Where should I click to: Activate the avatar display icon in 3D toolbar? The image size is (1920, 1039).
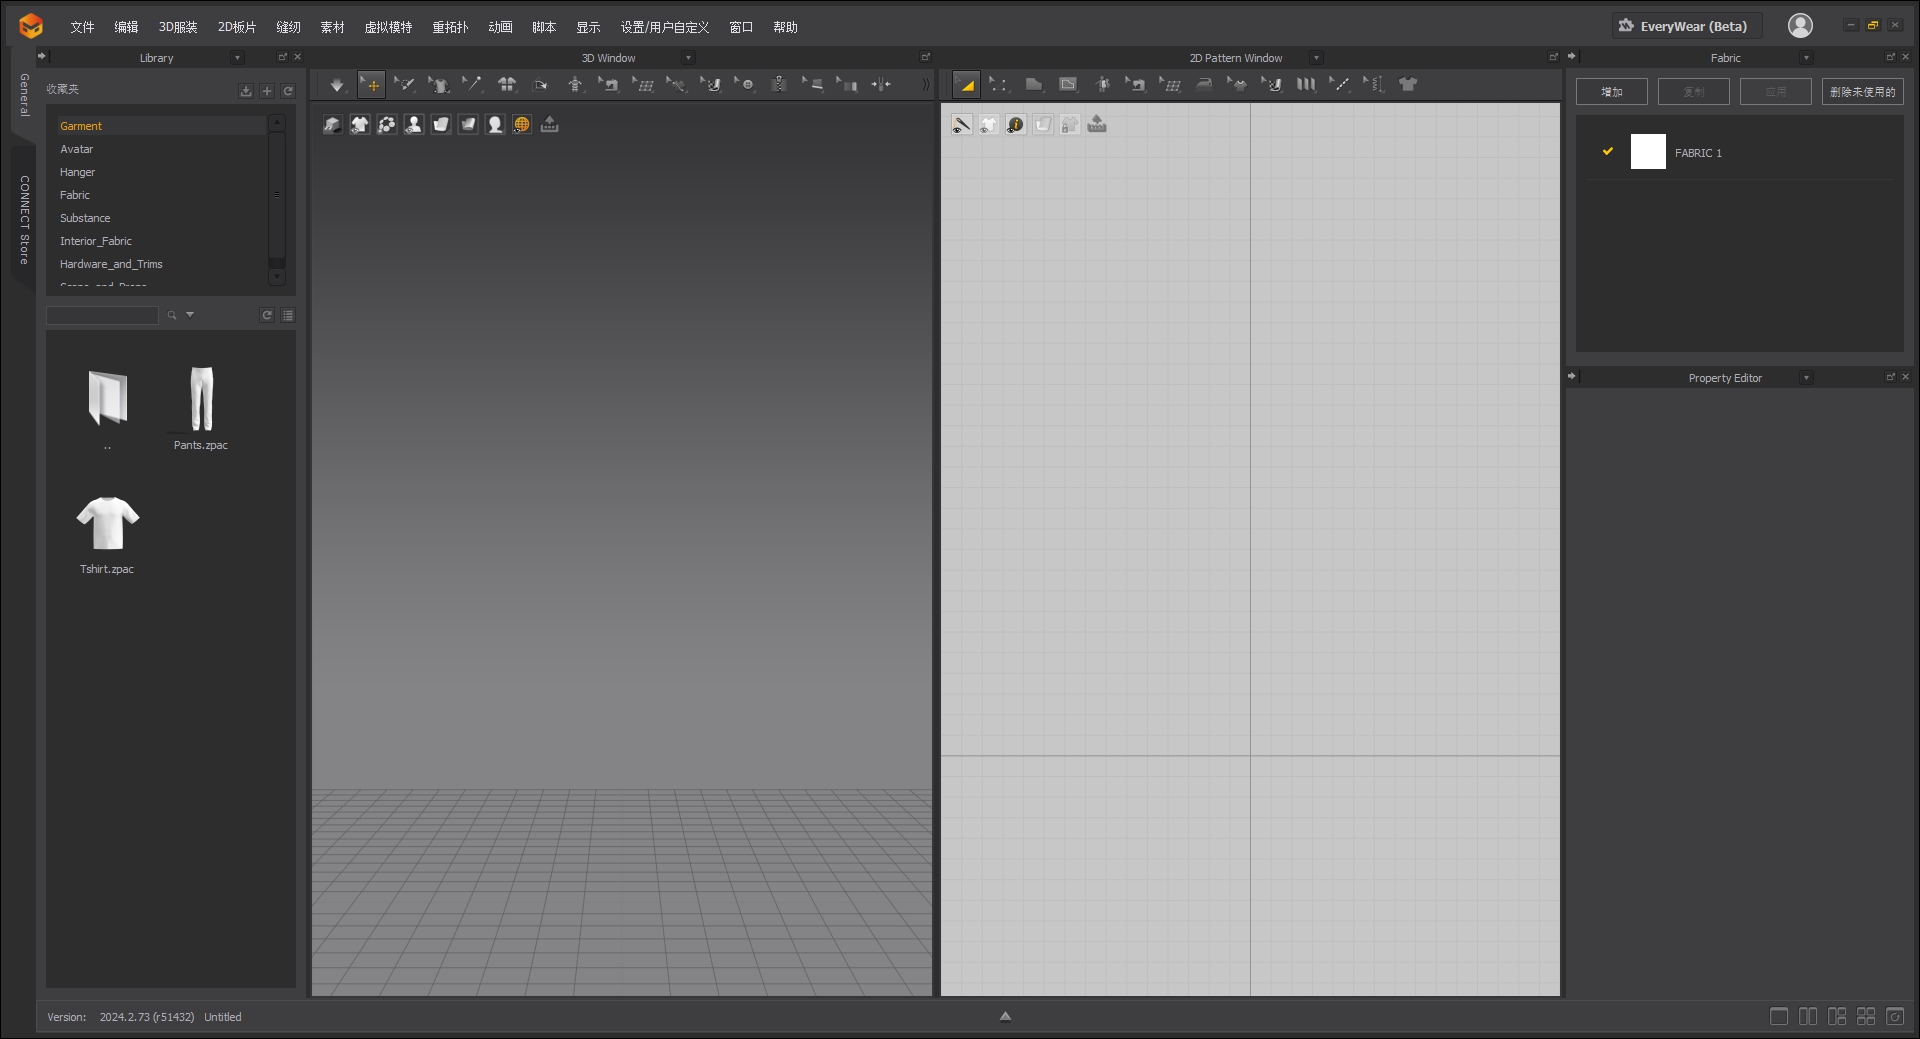tap(414, 124)
